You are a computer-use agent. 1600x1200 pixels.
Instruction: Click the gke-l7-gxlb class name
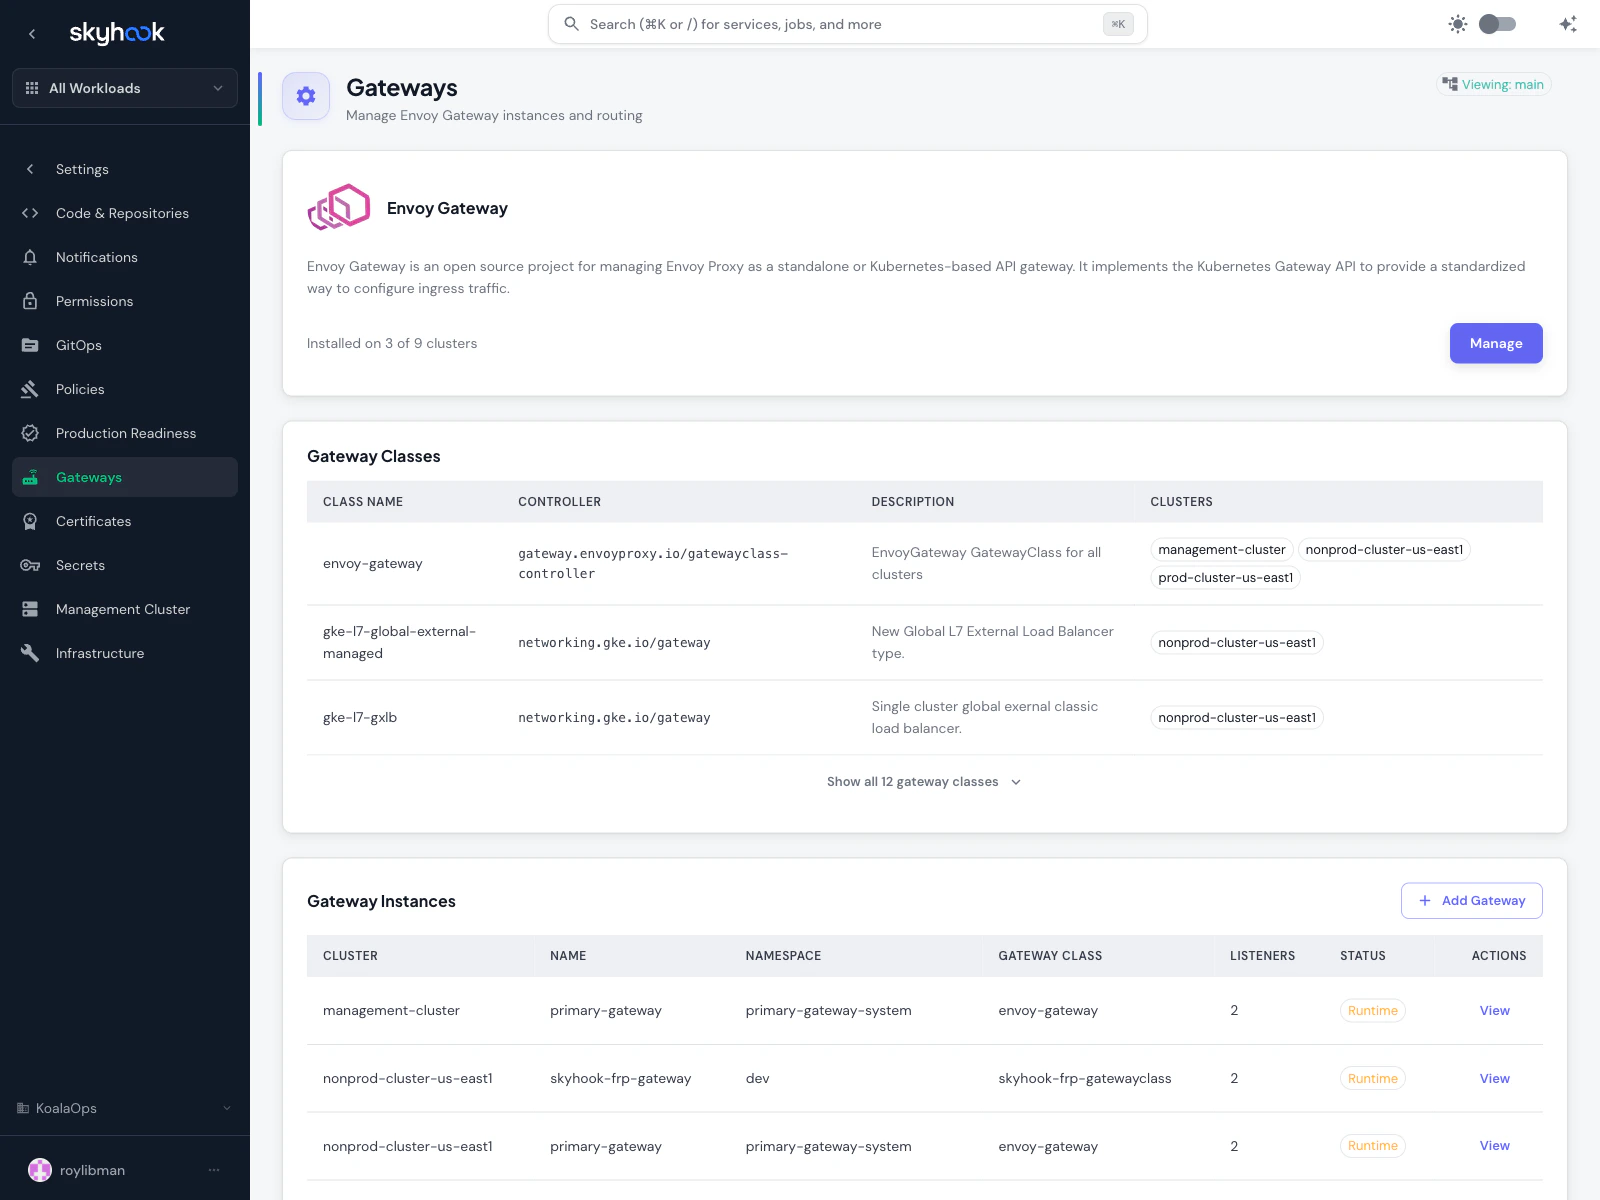360,718
